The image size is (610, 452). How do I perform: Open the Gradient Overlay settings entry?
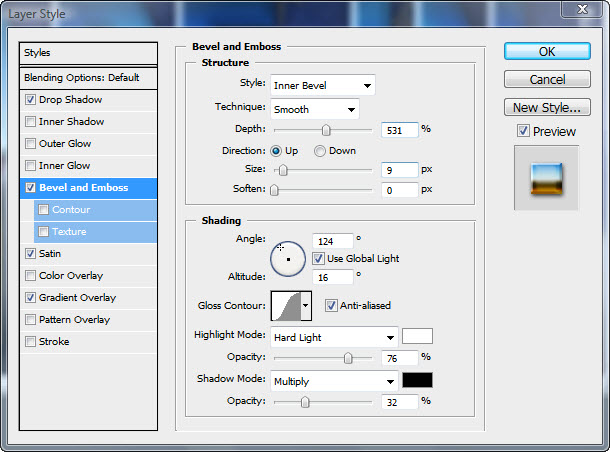[78, 298]
